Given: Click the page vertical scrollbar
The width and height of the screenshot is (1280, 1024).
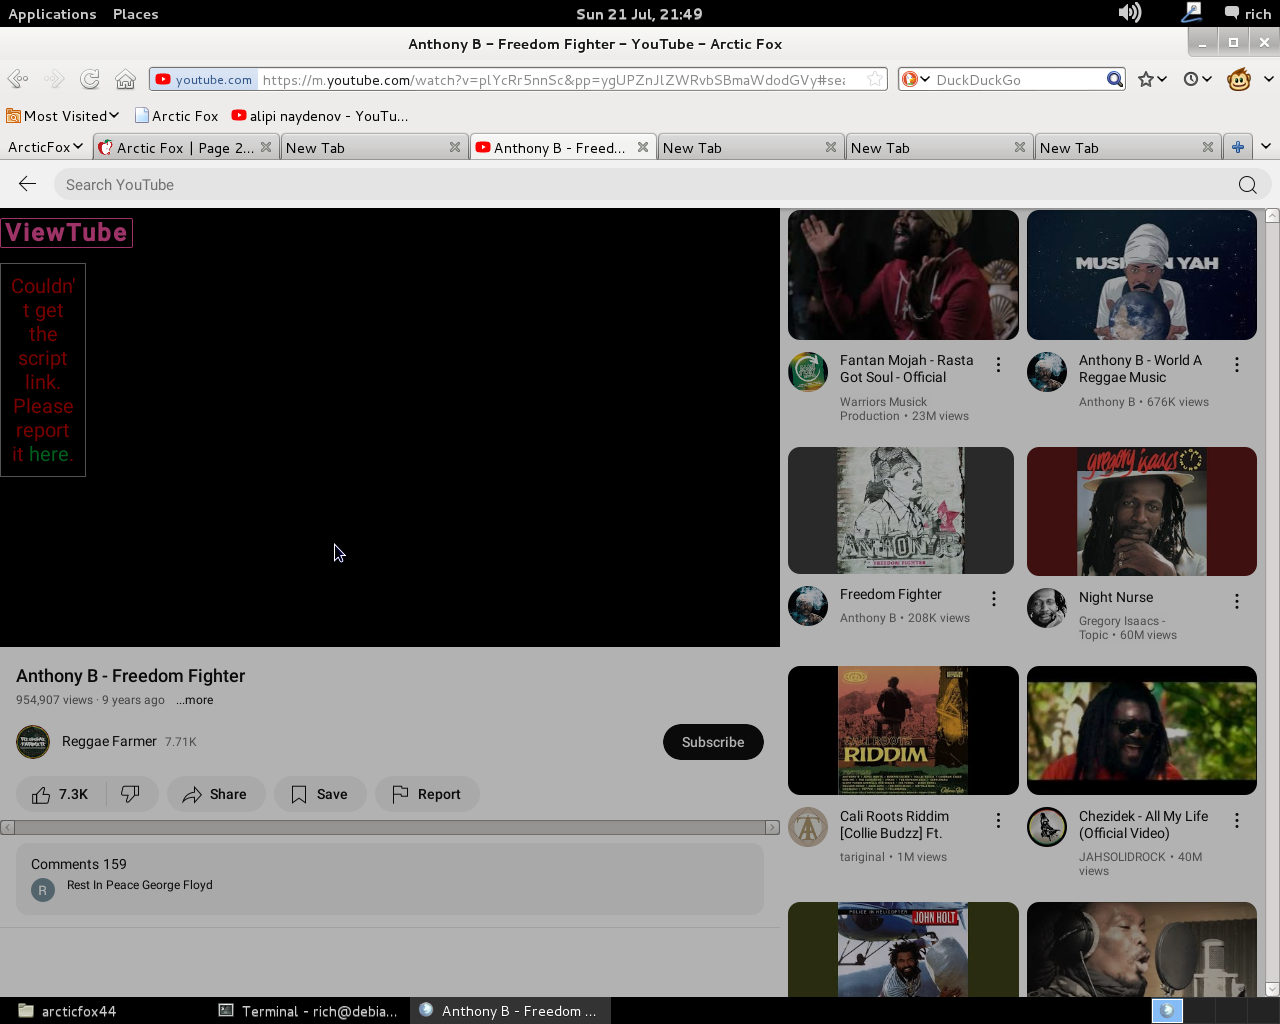Looking at the screenshot, I should coord(1272,602).
